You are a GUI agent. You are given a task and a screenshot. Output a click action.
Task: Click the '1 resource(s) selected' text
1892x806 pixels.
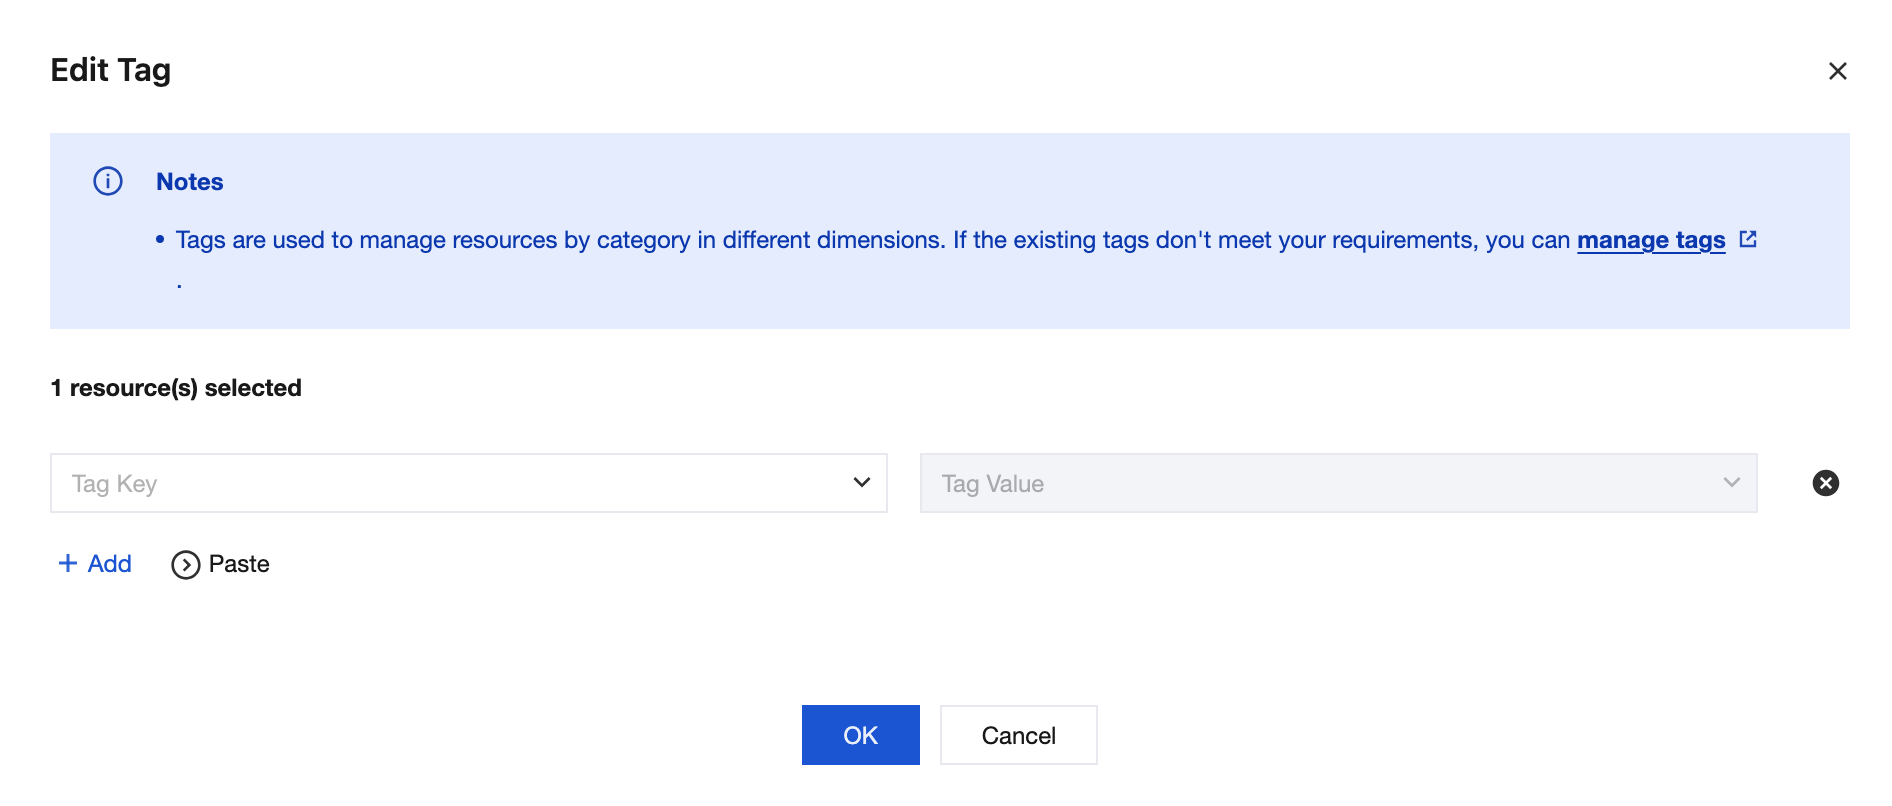tap(176, 388)
